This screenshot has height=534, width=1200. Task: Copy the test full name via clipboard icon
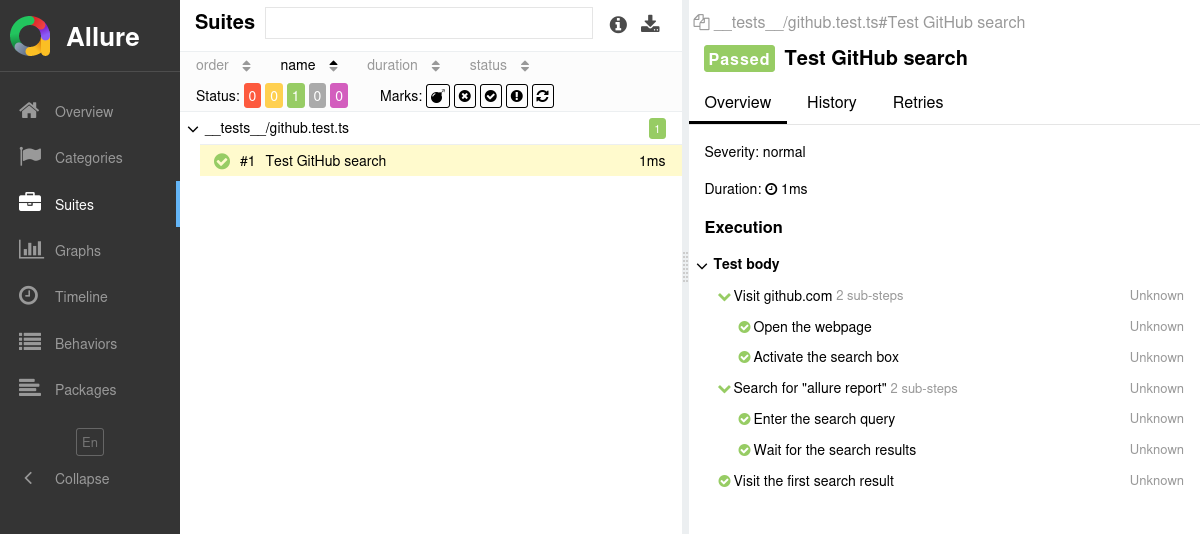[702, 22]
